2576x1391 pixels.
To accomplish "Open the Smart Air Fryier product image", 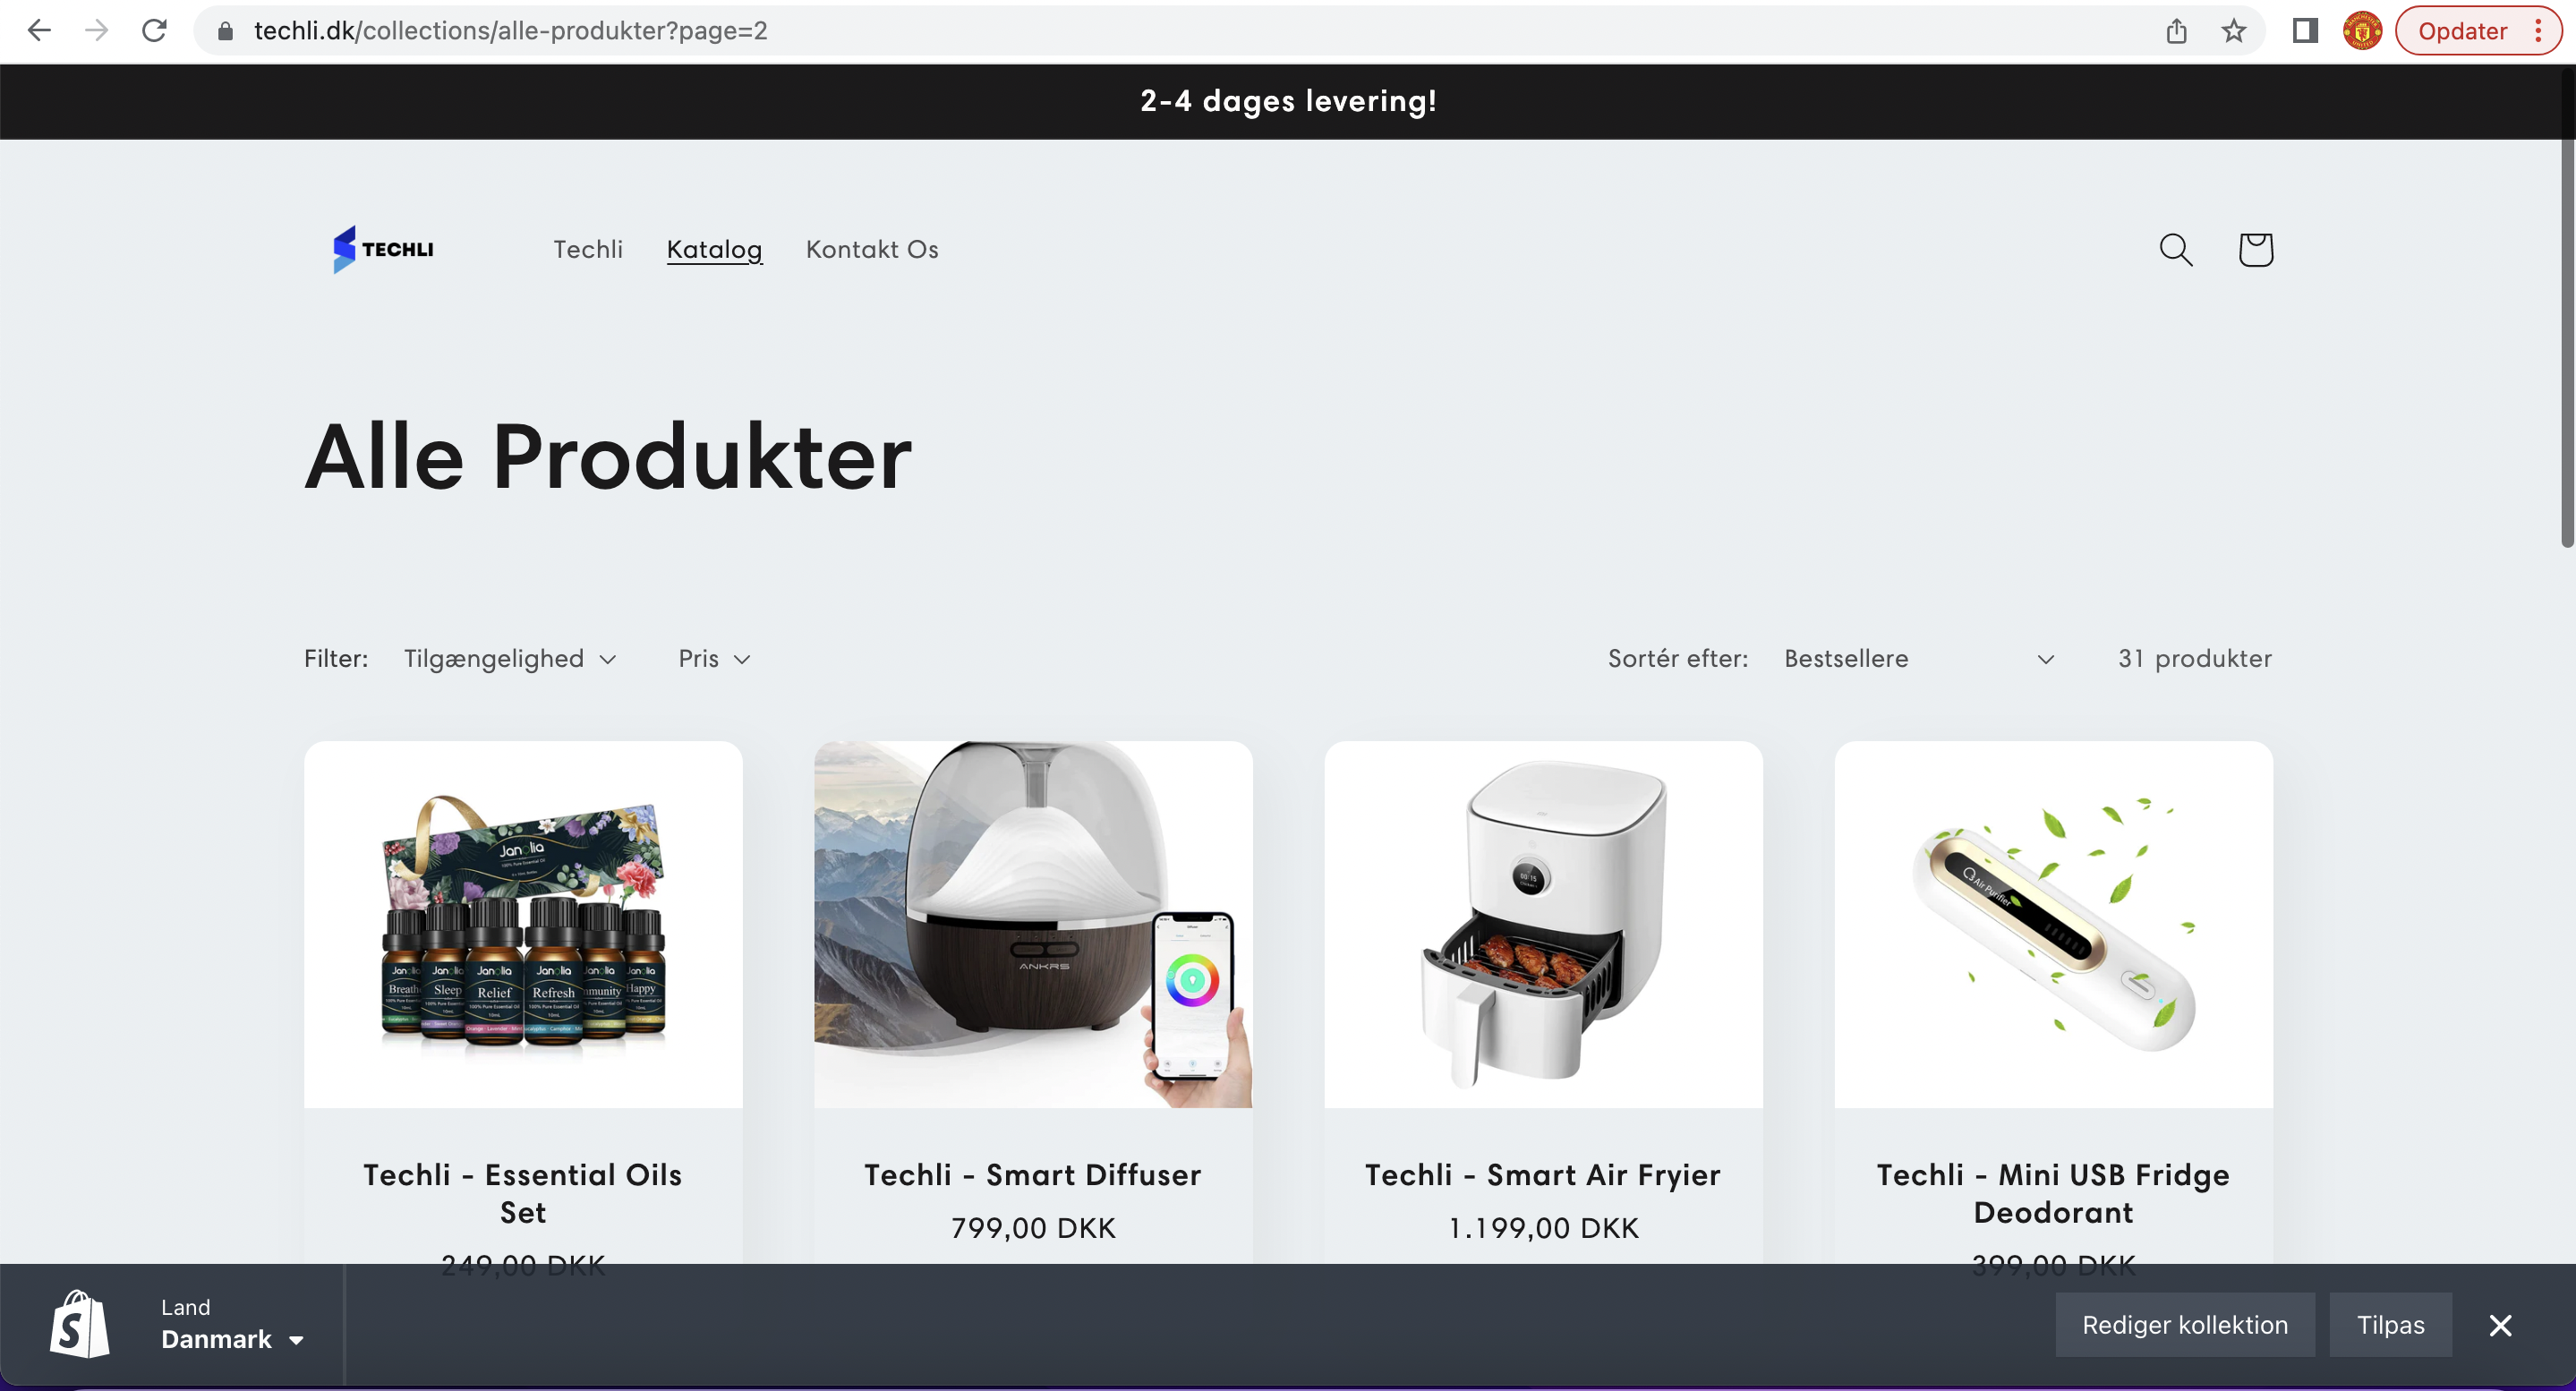I will [1543, 923].
